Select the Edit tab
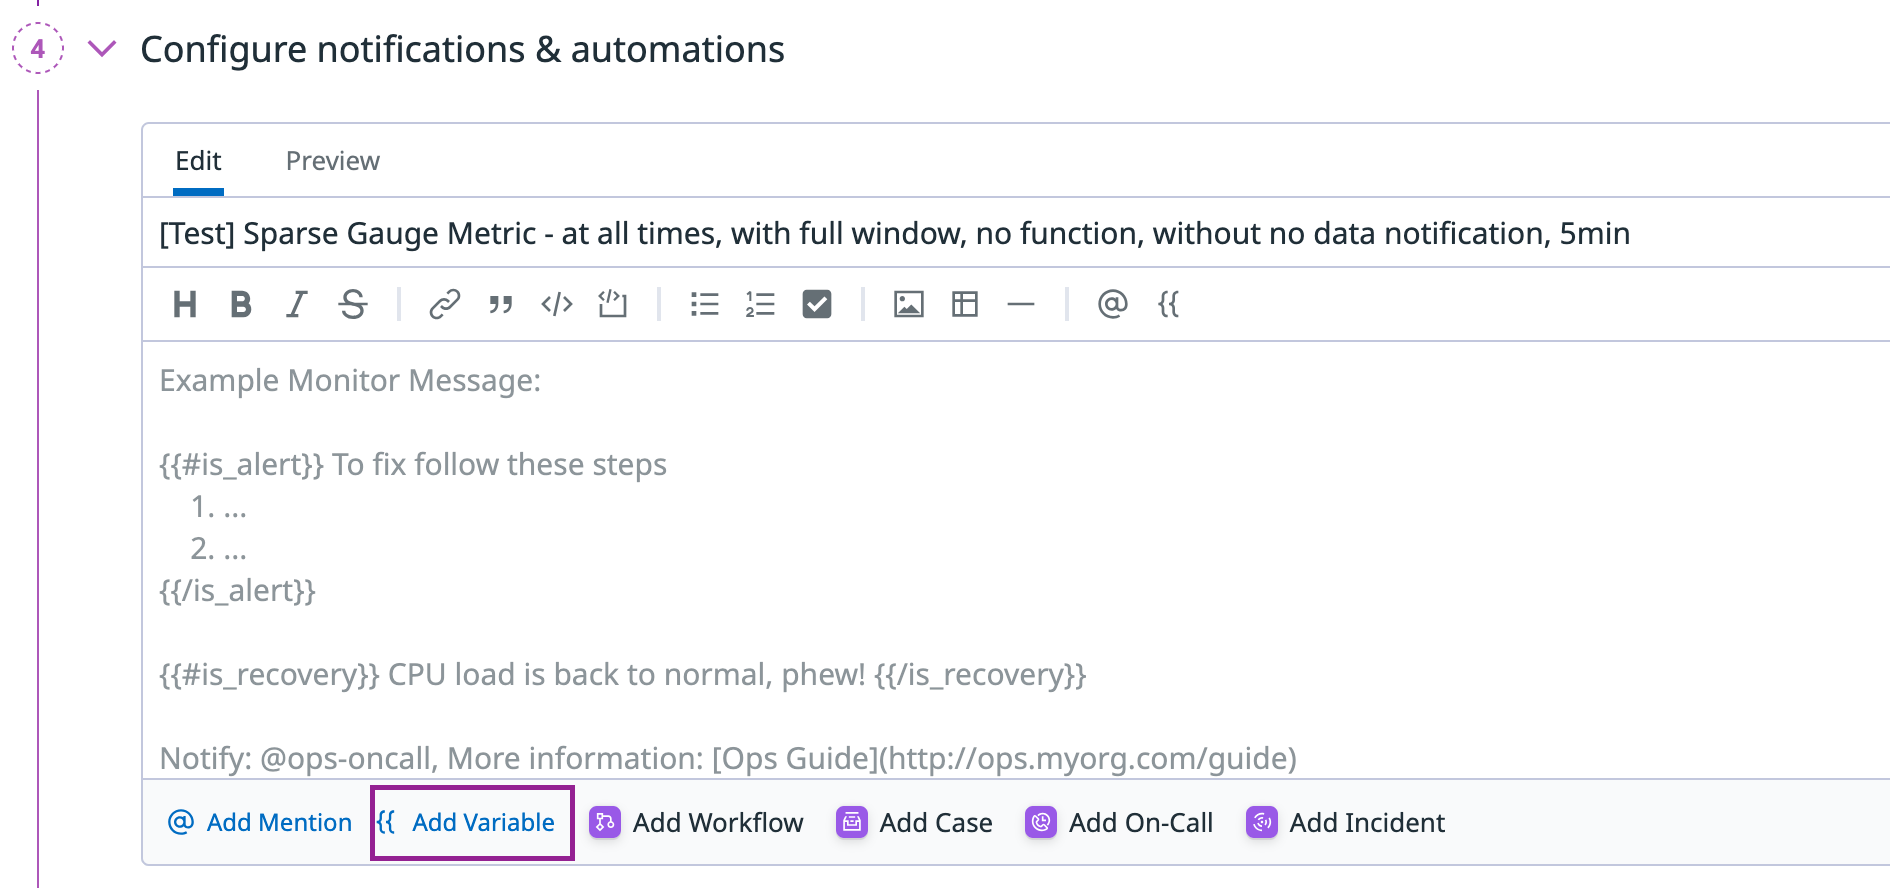 click(x=198, y=161)
